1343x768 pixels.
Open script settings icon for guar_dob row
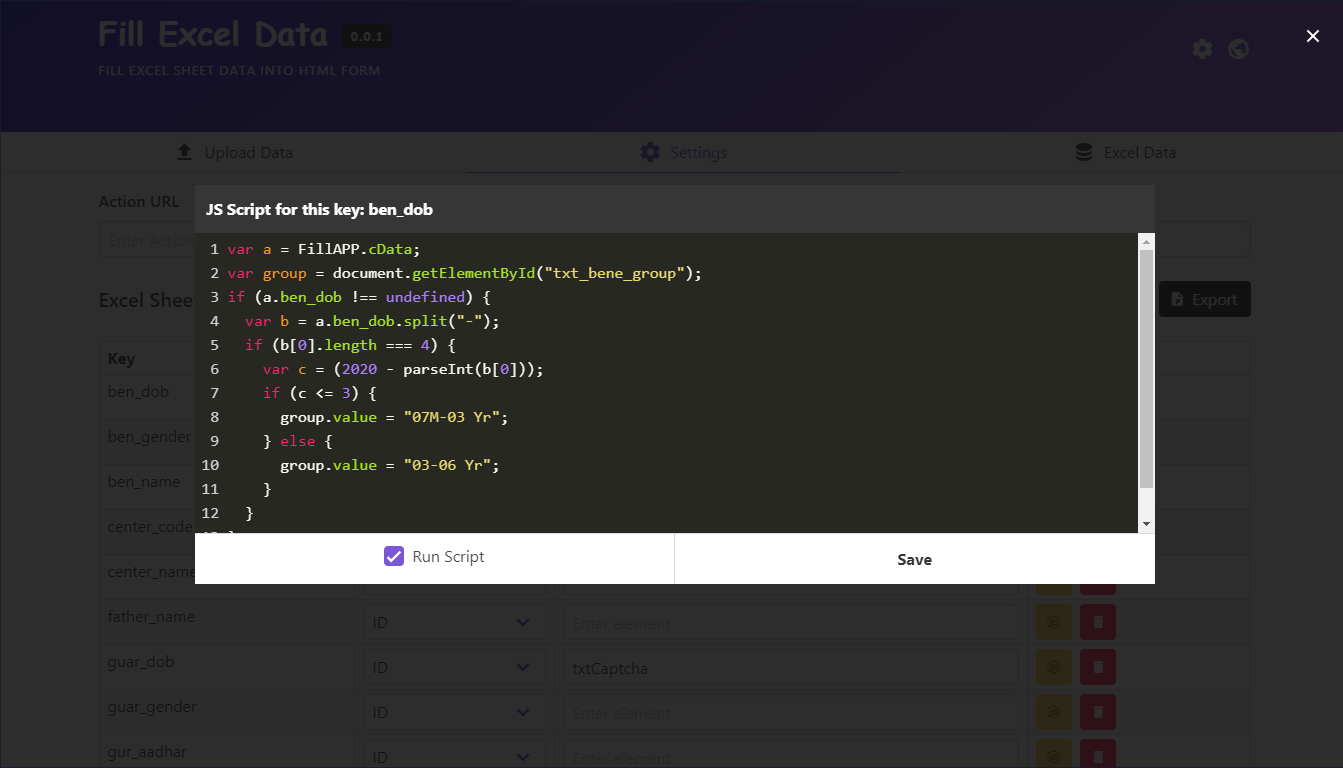pos(1053,667)
